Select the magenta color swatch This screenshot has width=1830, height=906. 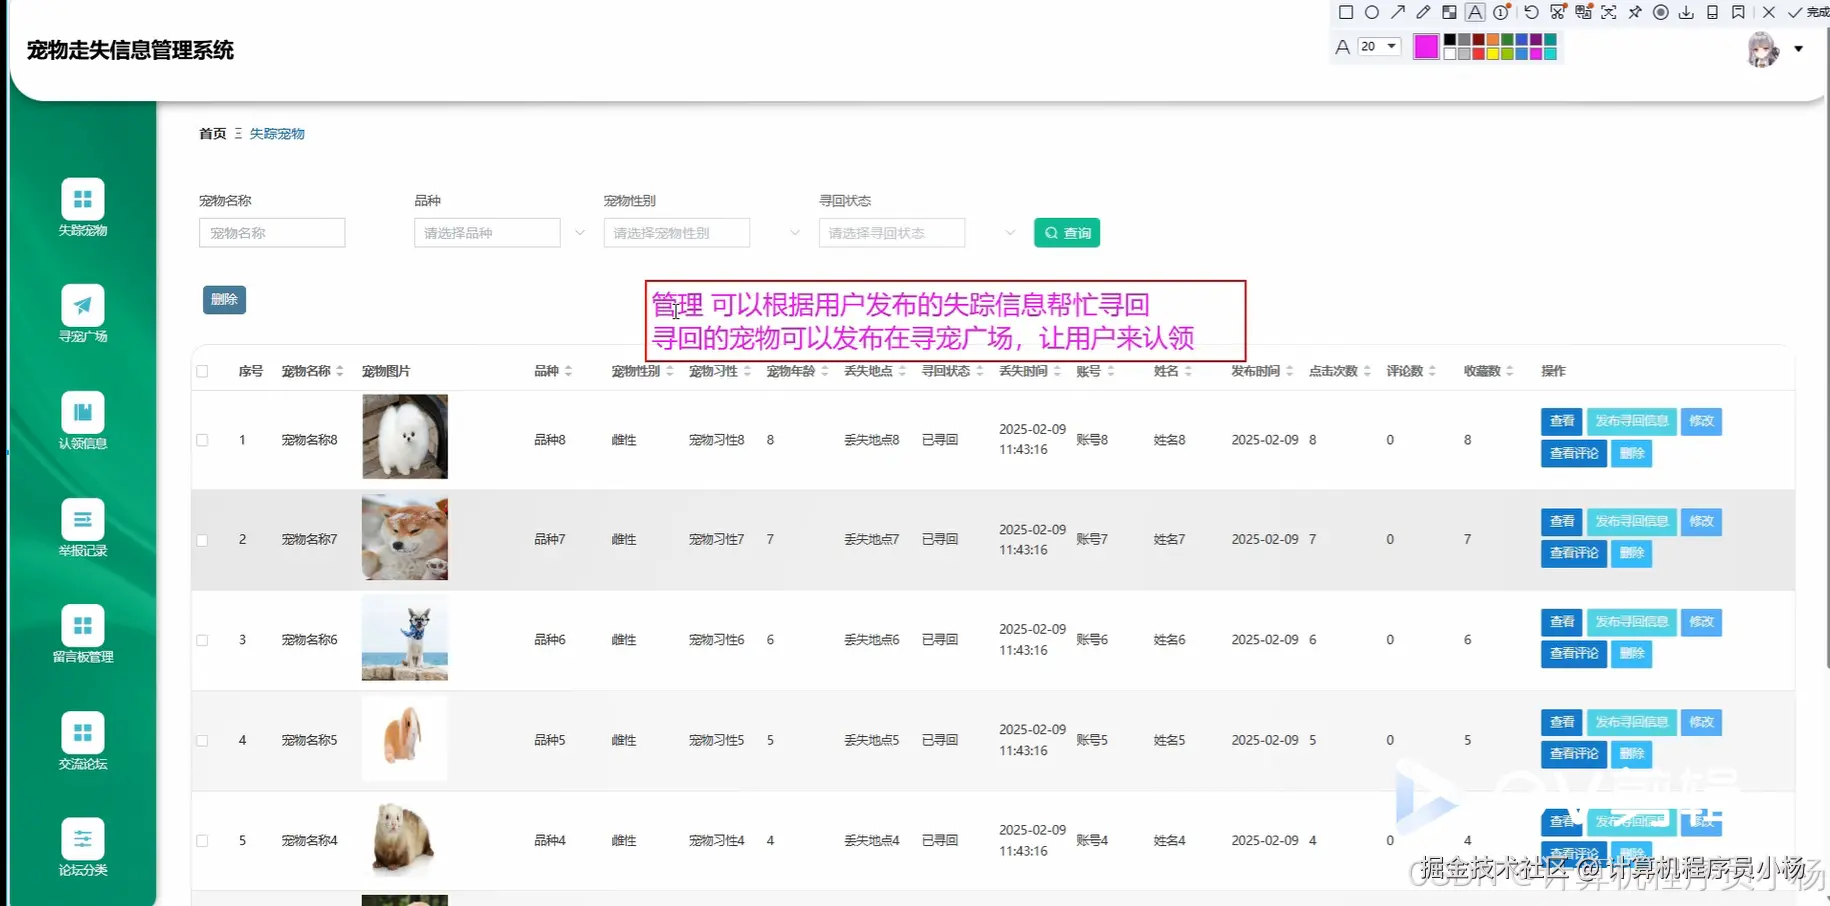point(1426,46)
